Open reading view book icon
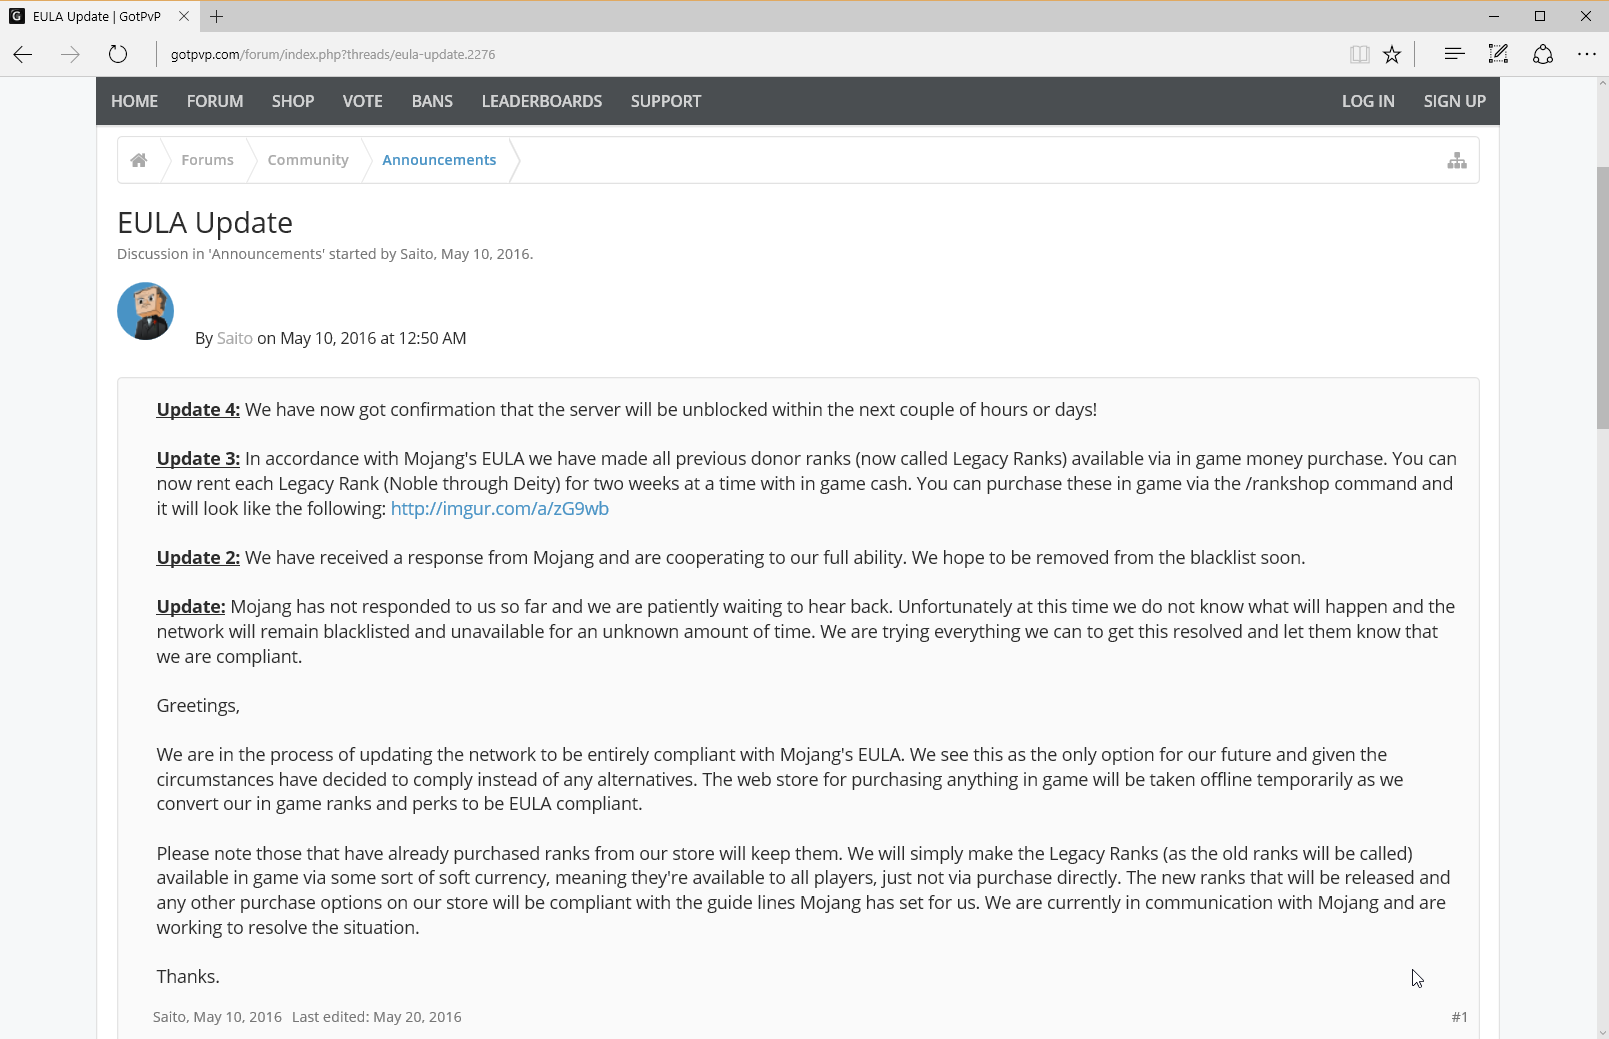 (1359, 55)
